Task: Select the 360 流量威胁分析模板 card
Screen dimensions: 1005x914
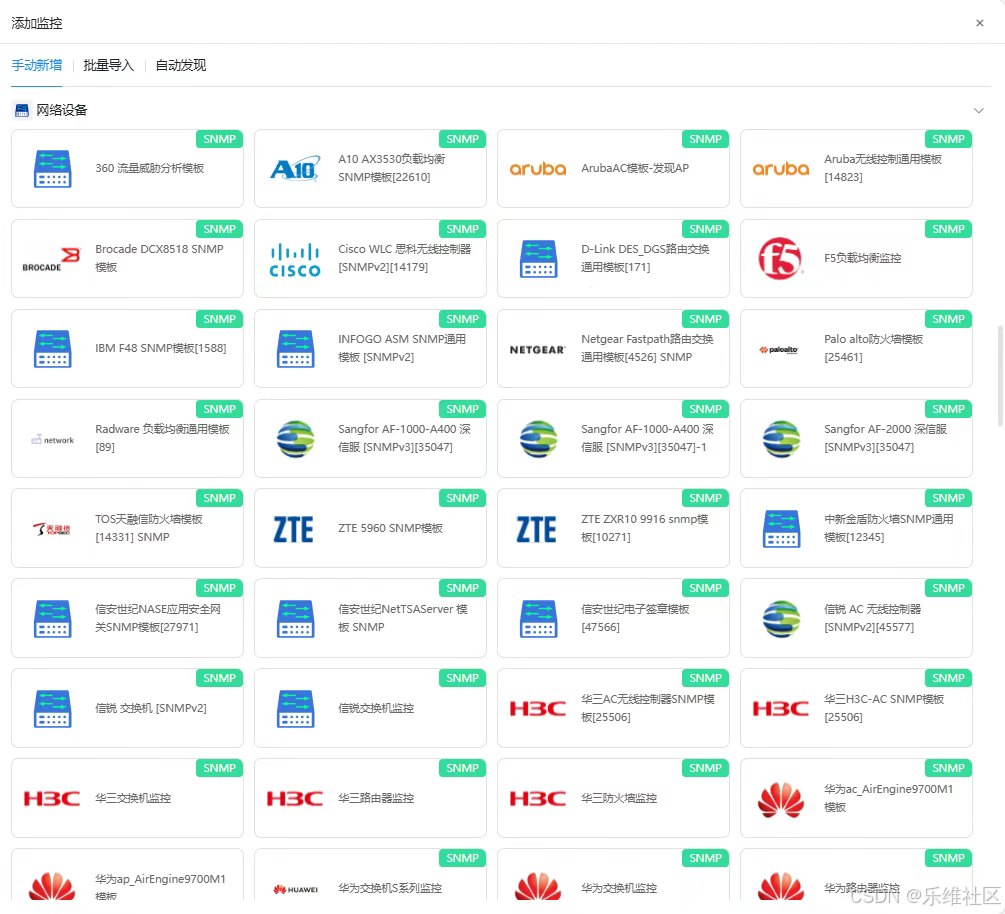Action: pyautogui.click(x=128, y=169)
